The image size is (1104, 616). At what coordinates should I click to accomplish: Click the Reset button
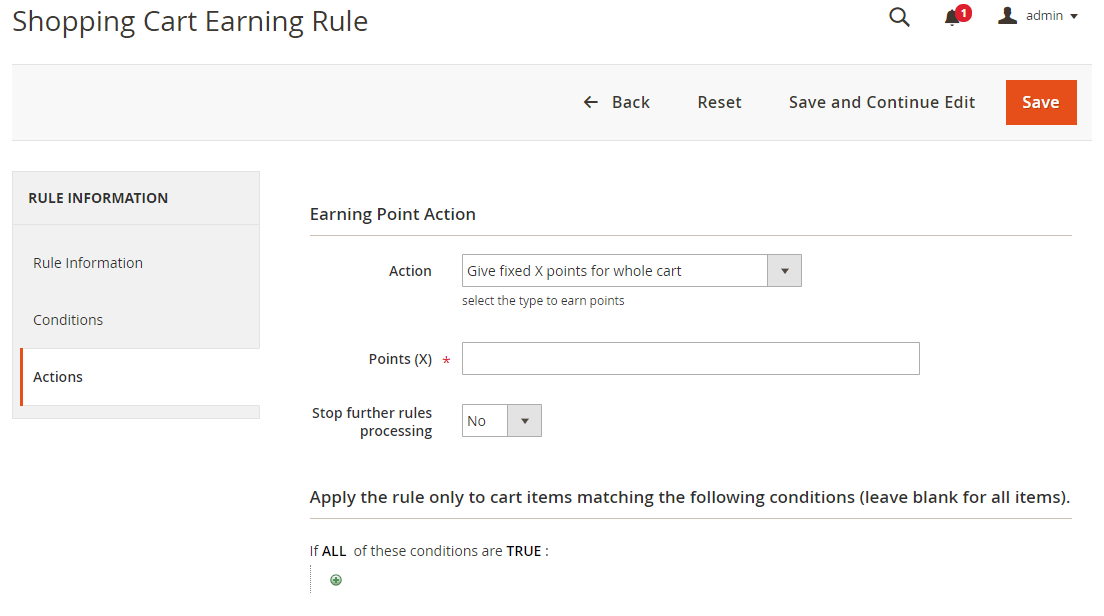point(719,102)
